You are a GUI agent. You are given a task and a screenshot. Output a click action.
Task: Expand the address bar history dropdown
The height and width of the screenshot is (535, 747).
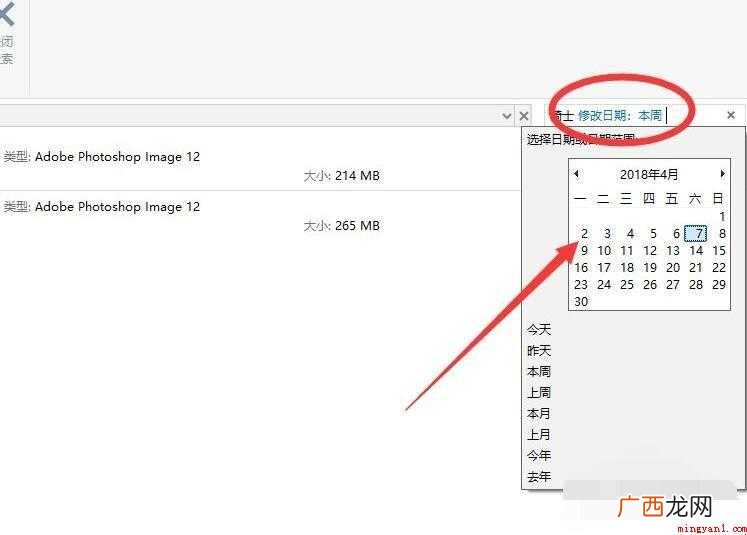507,116
